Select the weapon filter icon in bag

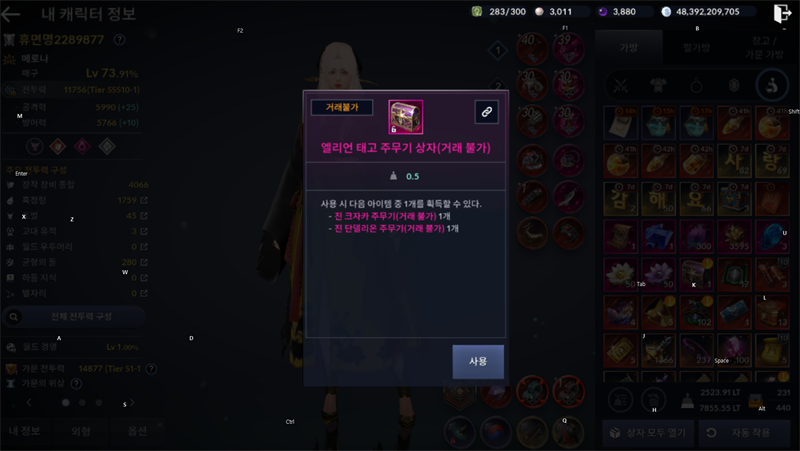[620, 86]
